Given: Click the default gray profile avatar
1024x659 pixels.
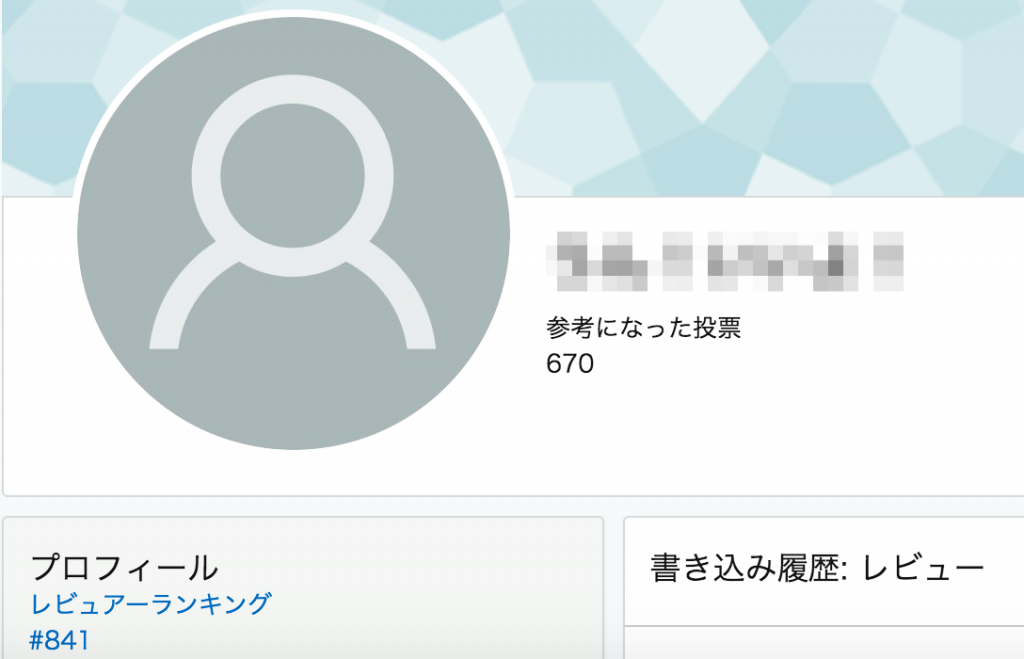Looking at the screenshot, I should tap(293, 233).
